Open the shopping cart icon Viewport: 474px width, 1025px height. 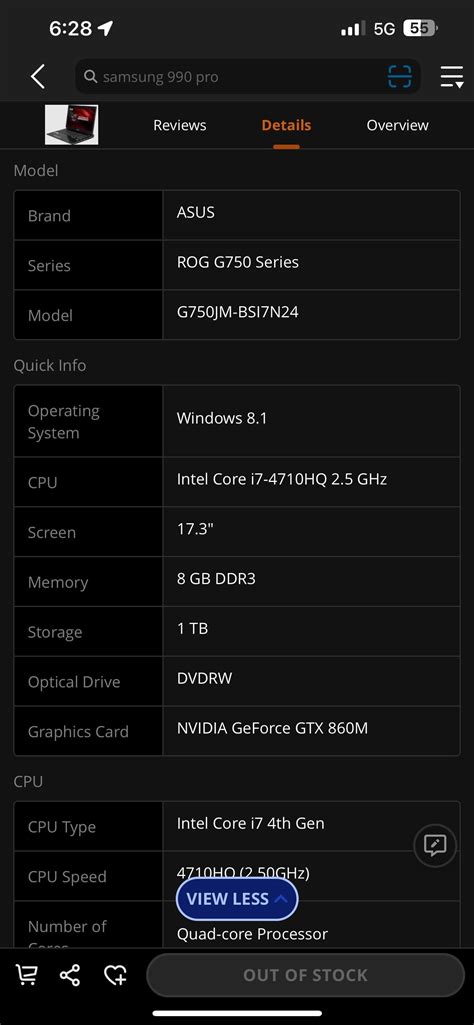(x=26, y=975)
